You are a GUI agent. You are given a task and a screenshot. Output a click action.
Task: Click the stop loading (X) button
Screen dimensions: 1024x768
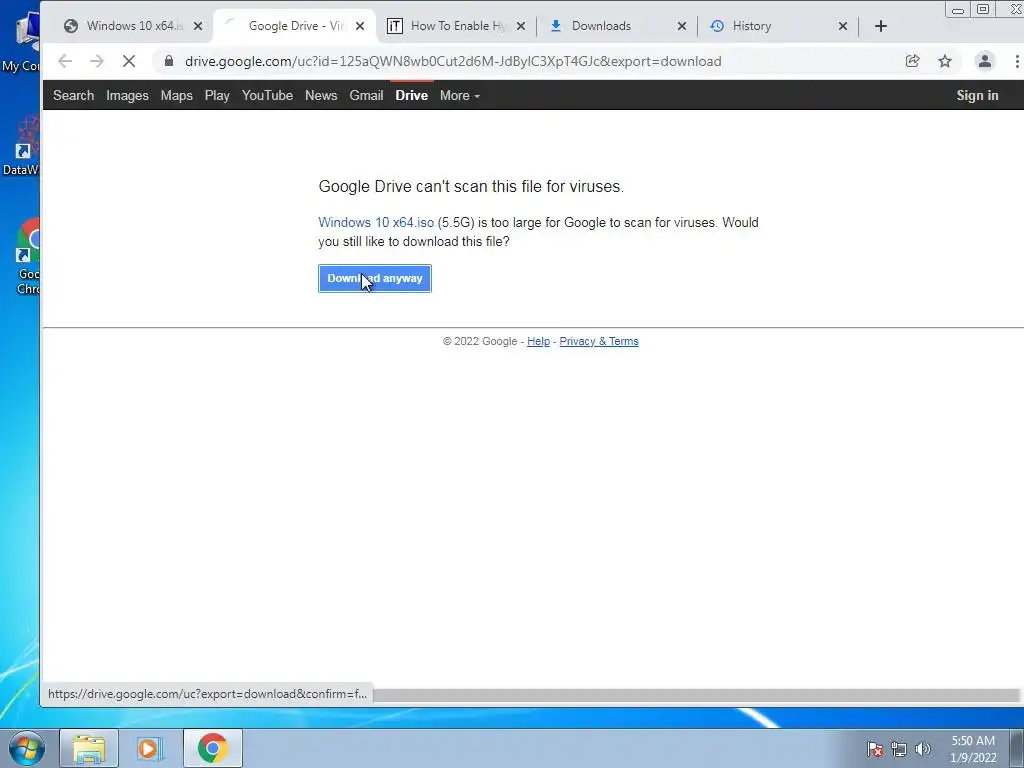coord(129,61)
